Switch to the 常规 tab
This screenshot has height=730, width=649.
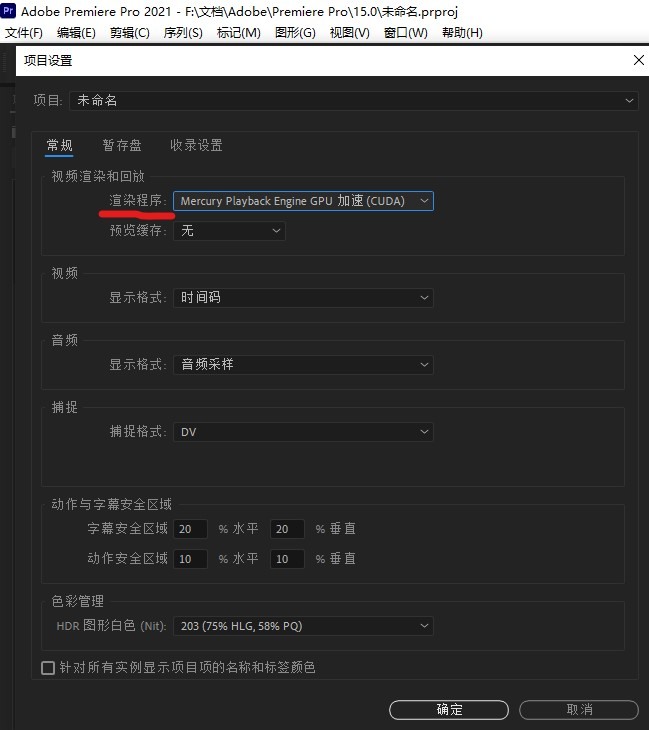click(x=60, y=146)
